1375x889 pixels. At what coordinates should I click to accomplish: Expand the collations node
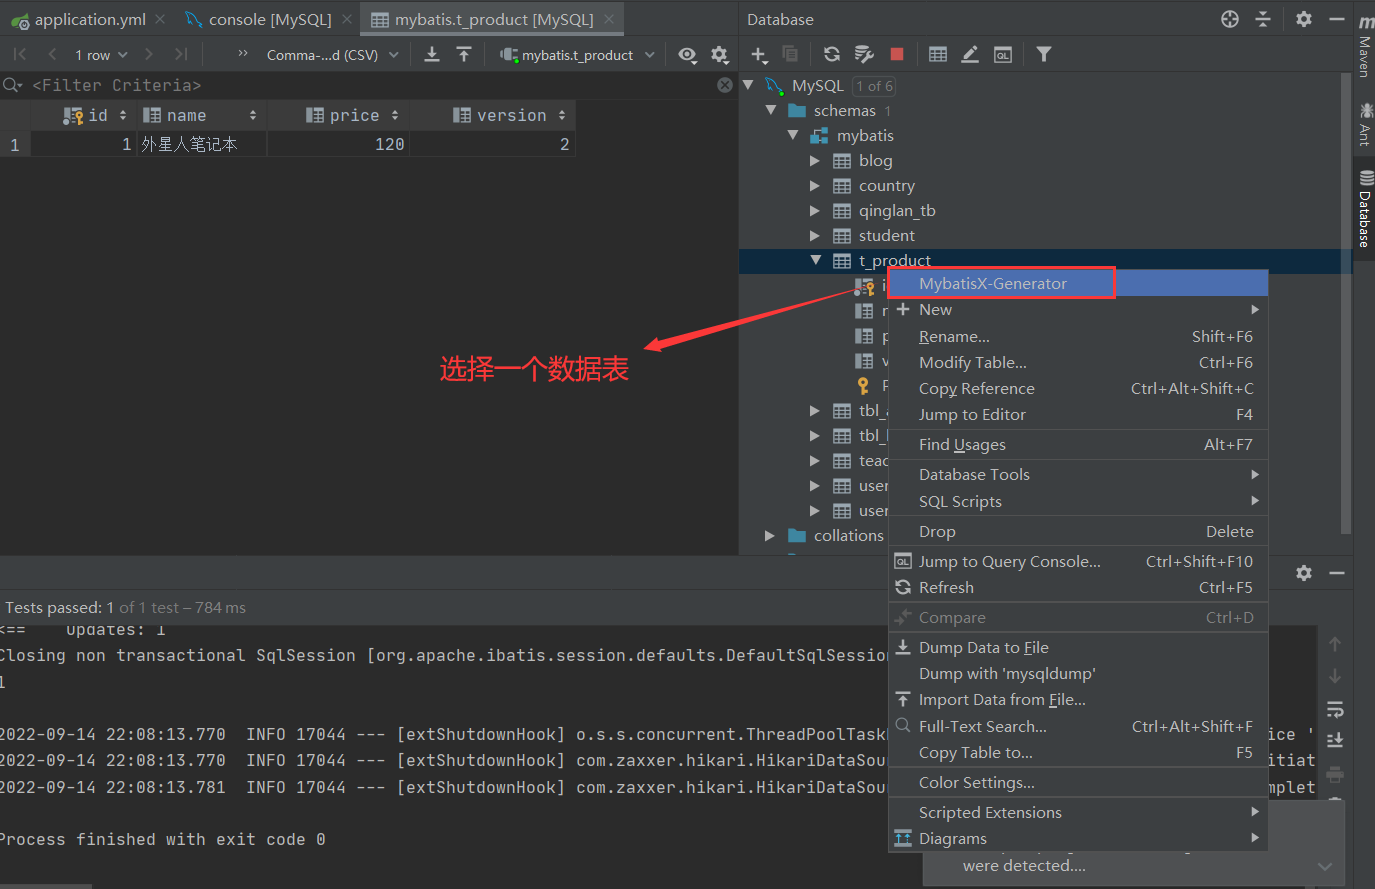pos(770,535)
